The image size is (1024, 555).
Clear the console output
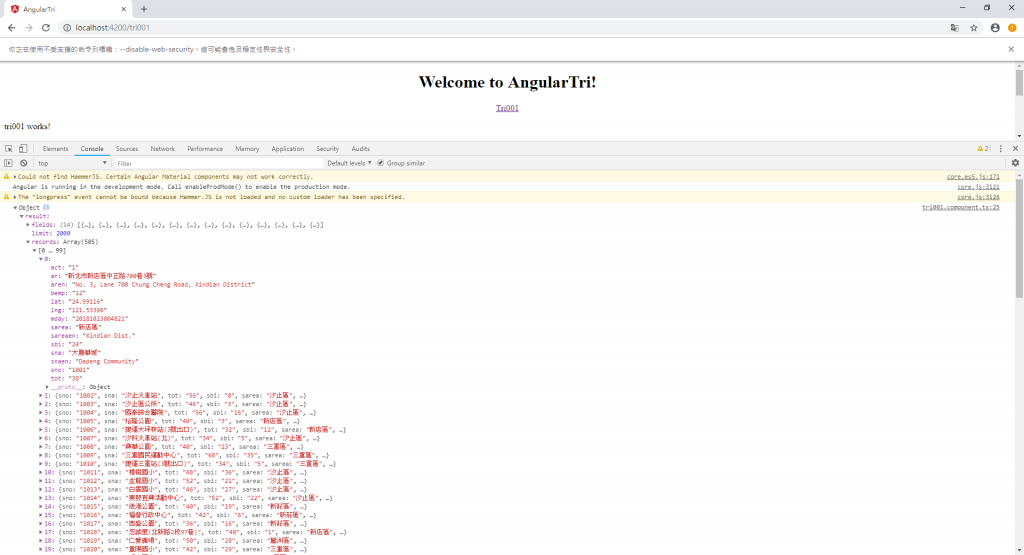click(x=24, y=163)
